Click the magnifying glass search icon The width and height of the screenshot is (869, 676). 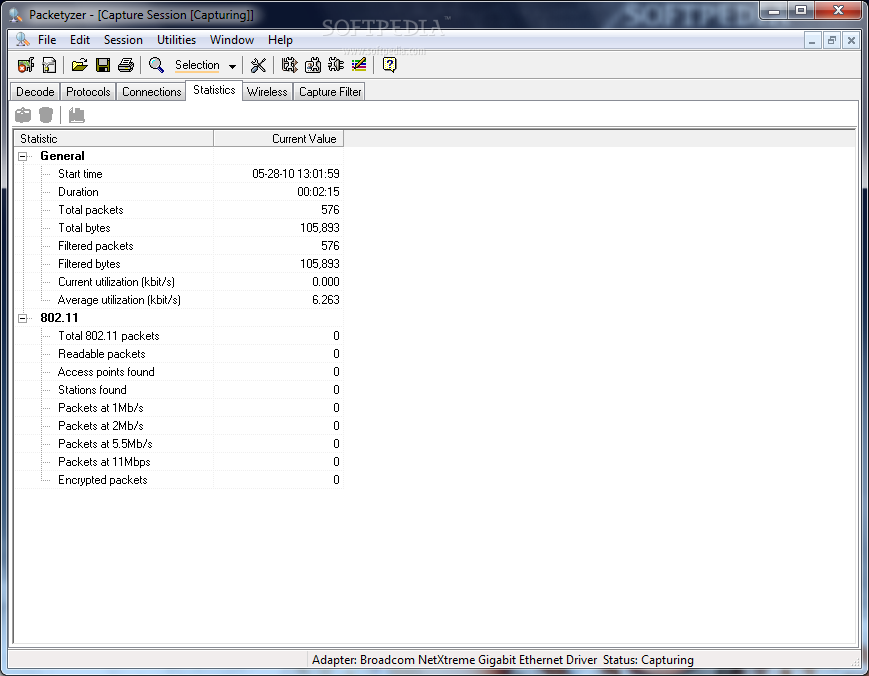[156, 65]
